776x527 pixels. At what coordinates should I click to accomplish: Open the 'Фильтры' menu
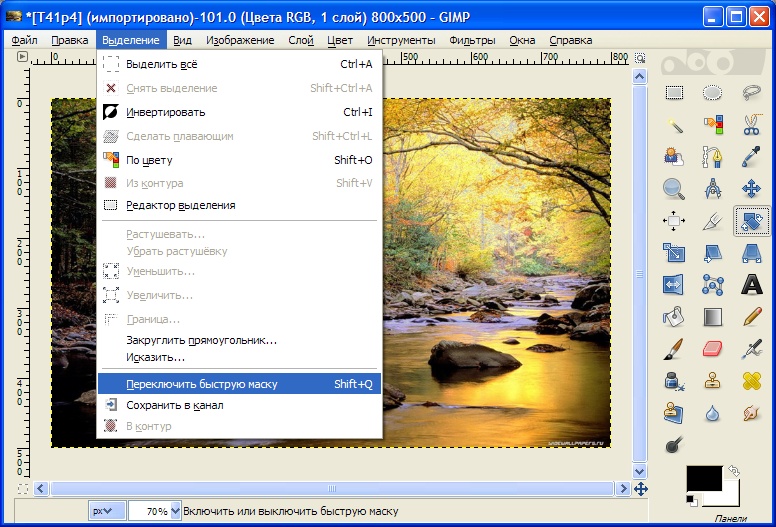(x=472, y=40)
